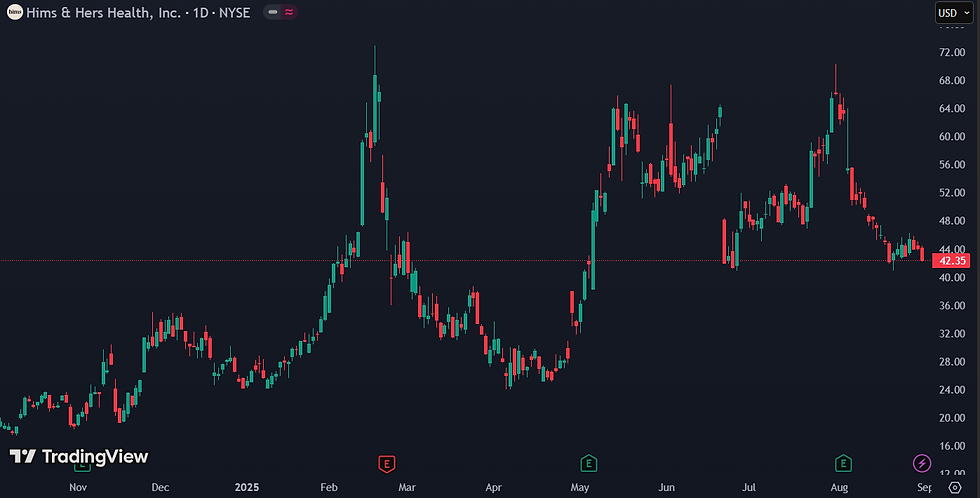Click the Feb time axis label
Screen dimensions: 980x498
[x=329, y=487]
